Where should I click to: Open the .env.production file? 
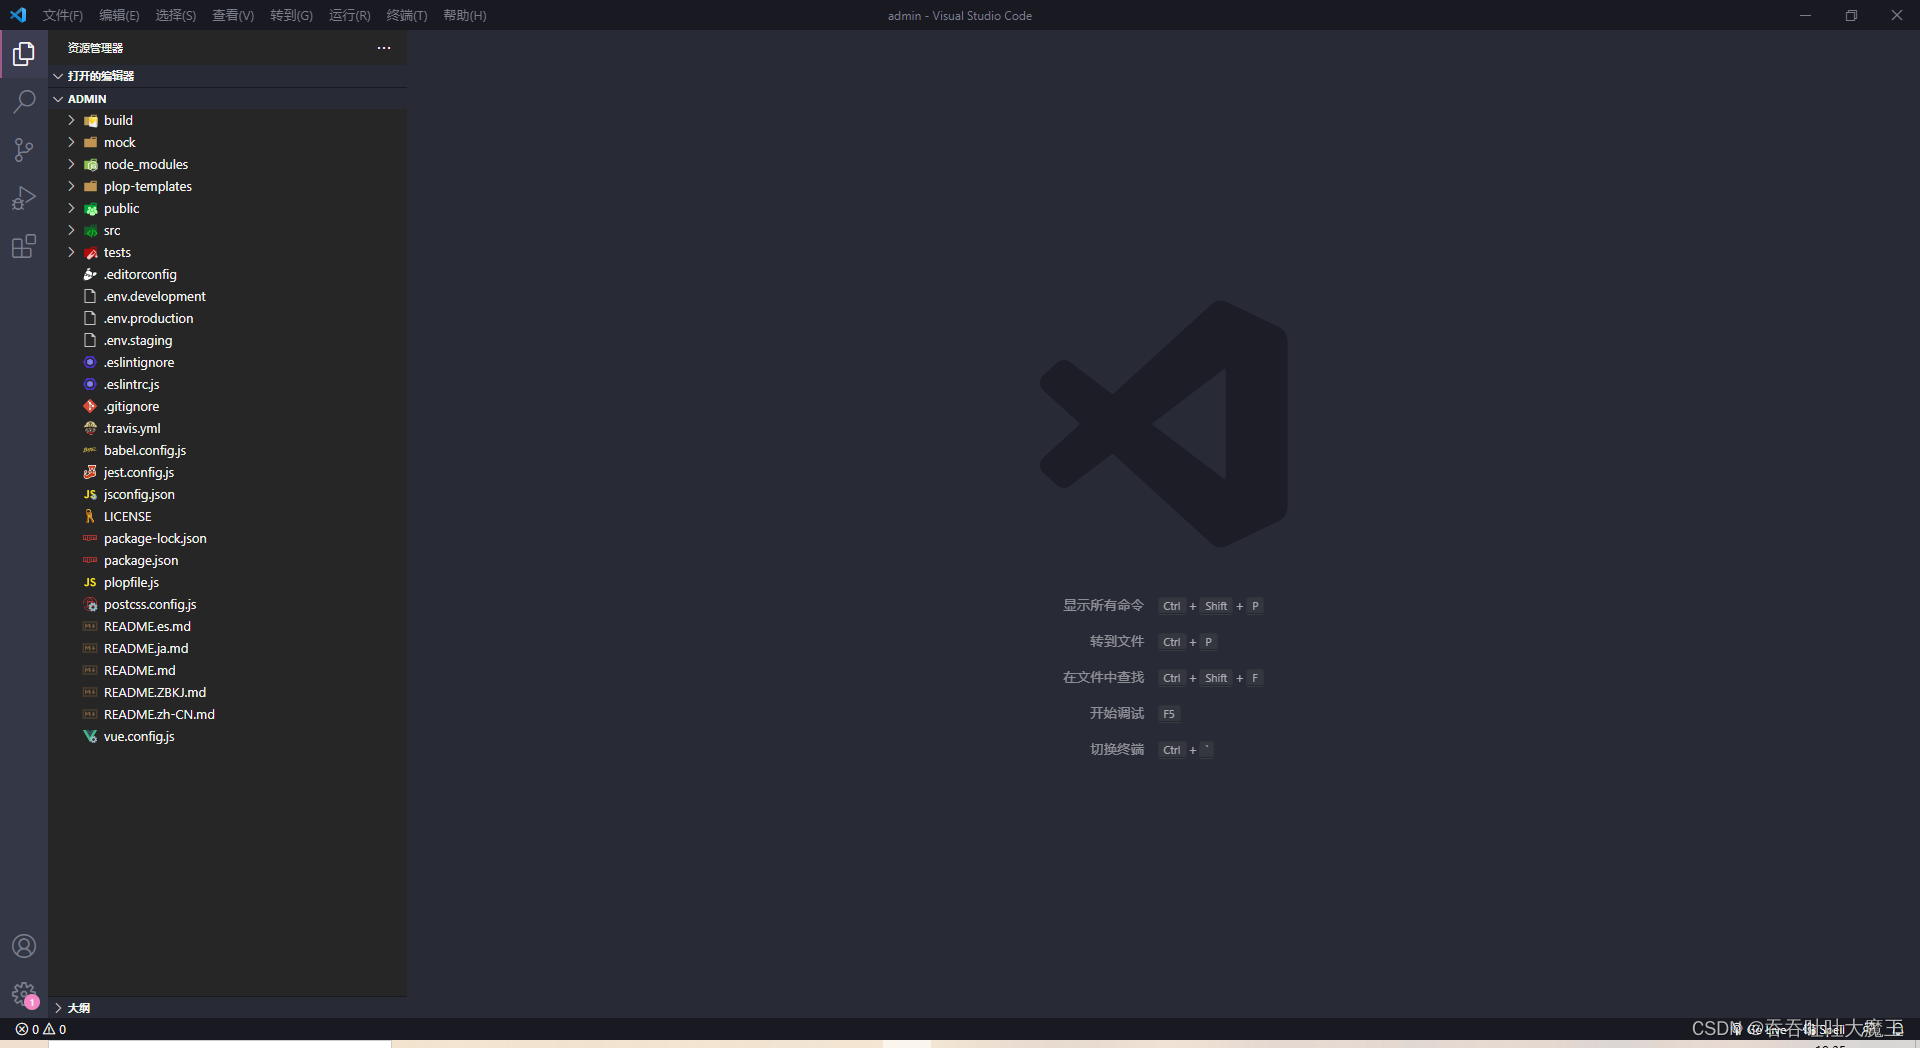[x=227, y=318]
